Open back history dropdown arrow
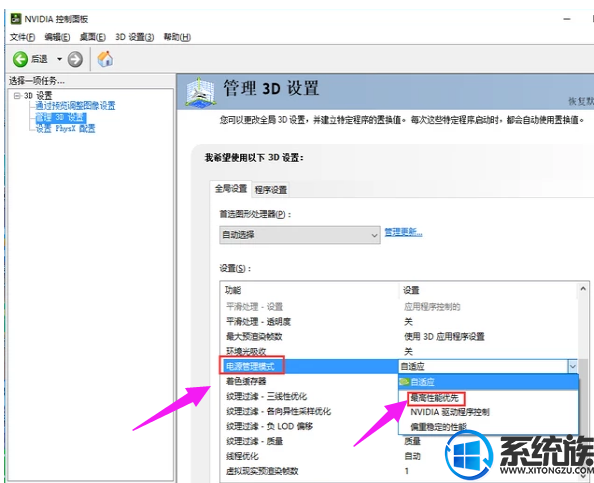This screenshot has width=594, height=483. click(x=59, y=59)
